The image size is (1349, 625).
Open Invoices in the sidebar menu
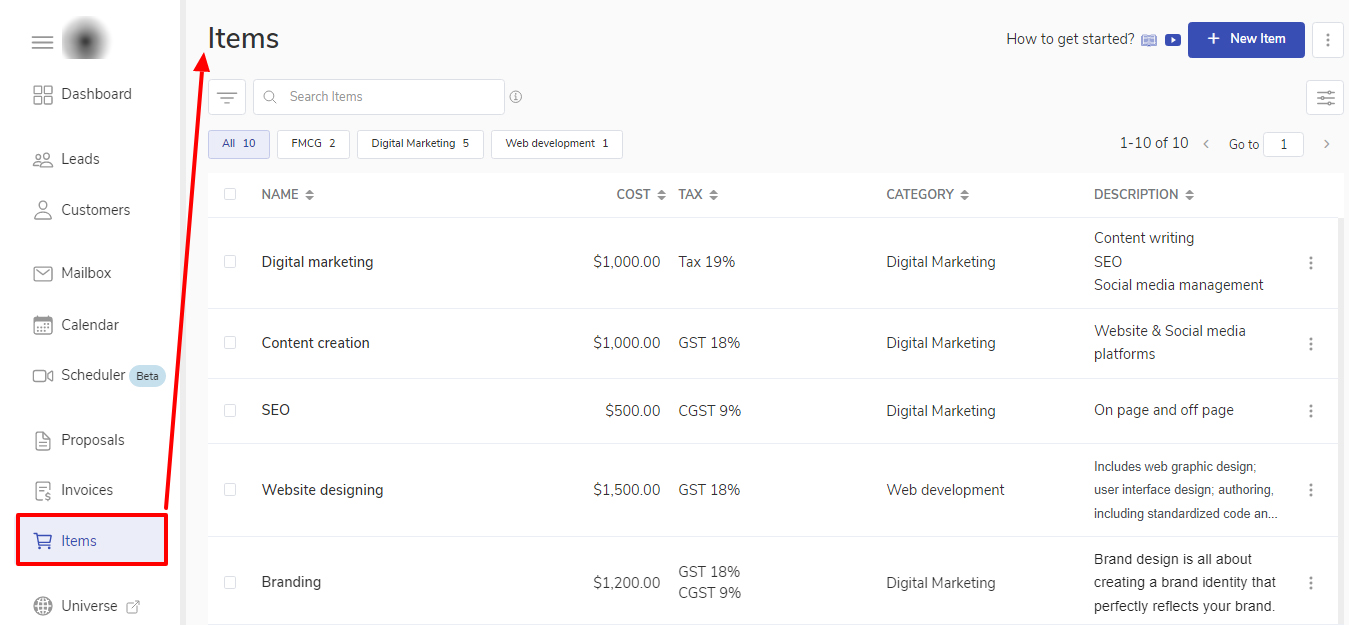point(87,490)
